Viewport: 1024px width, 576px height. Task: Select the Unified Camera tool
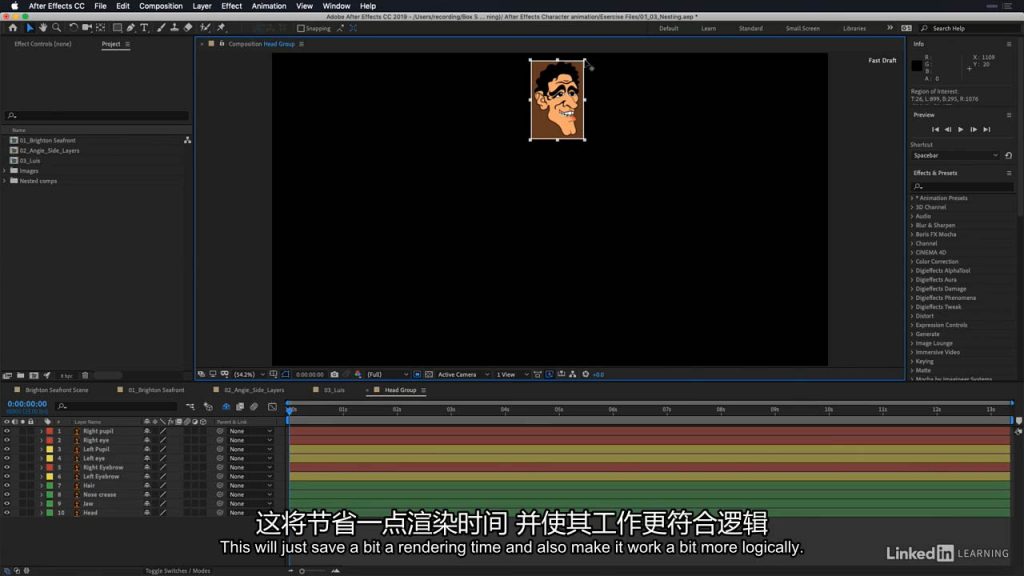pyautogui.click(x=87, y=28)
